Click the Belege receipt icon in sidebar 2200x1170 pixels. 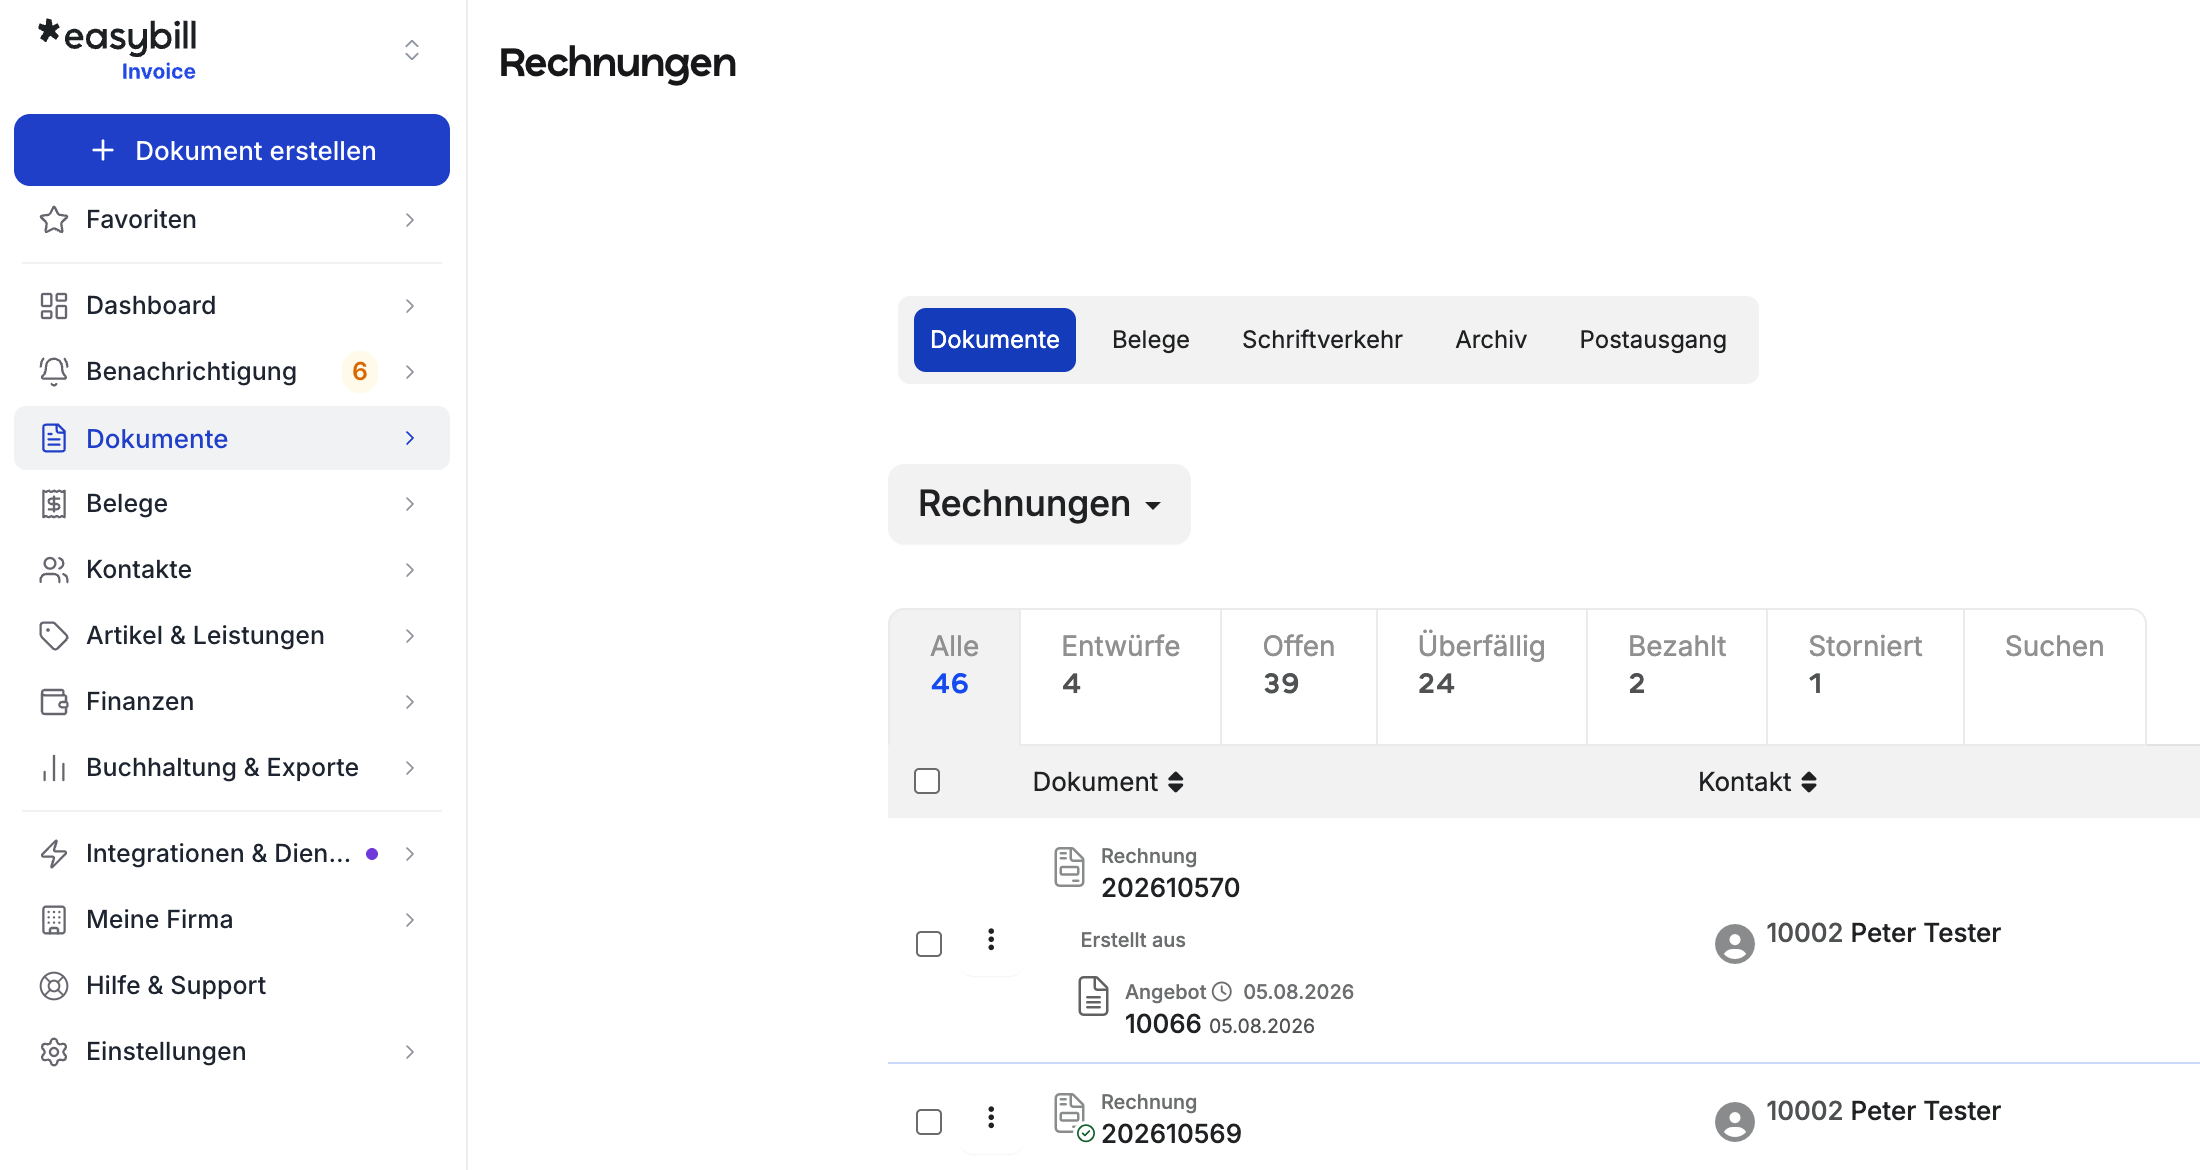click(54, 504)
